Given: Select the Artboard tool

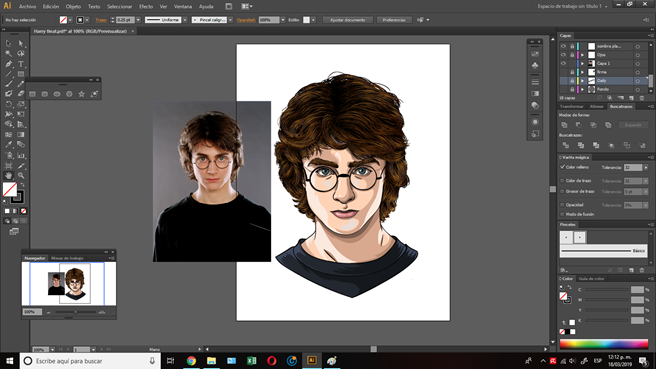Looking at the screenshot, I should click(x=8, y=166).
